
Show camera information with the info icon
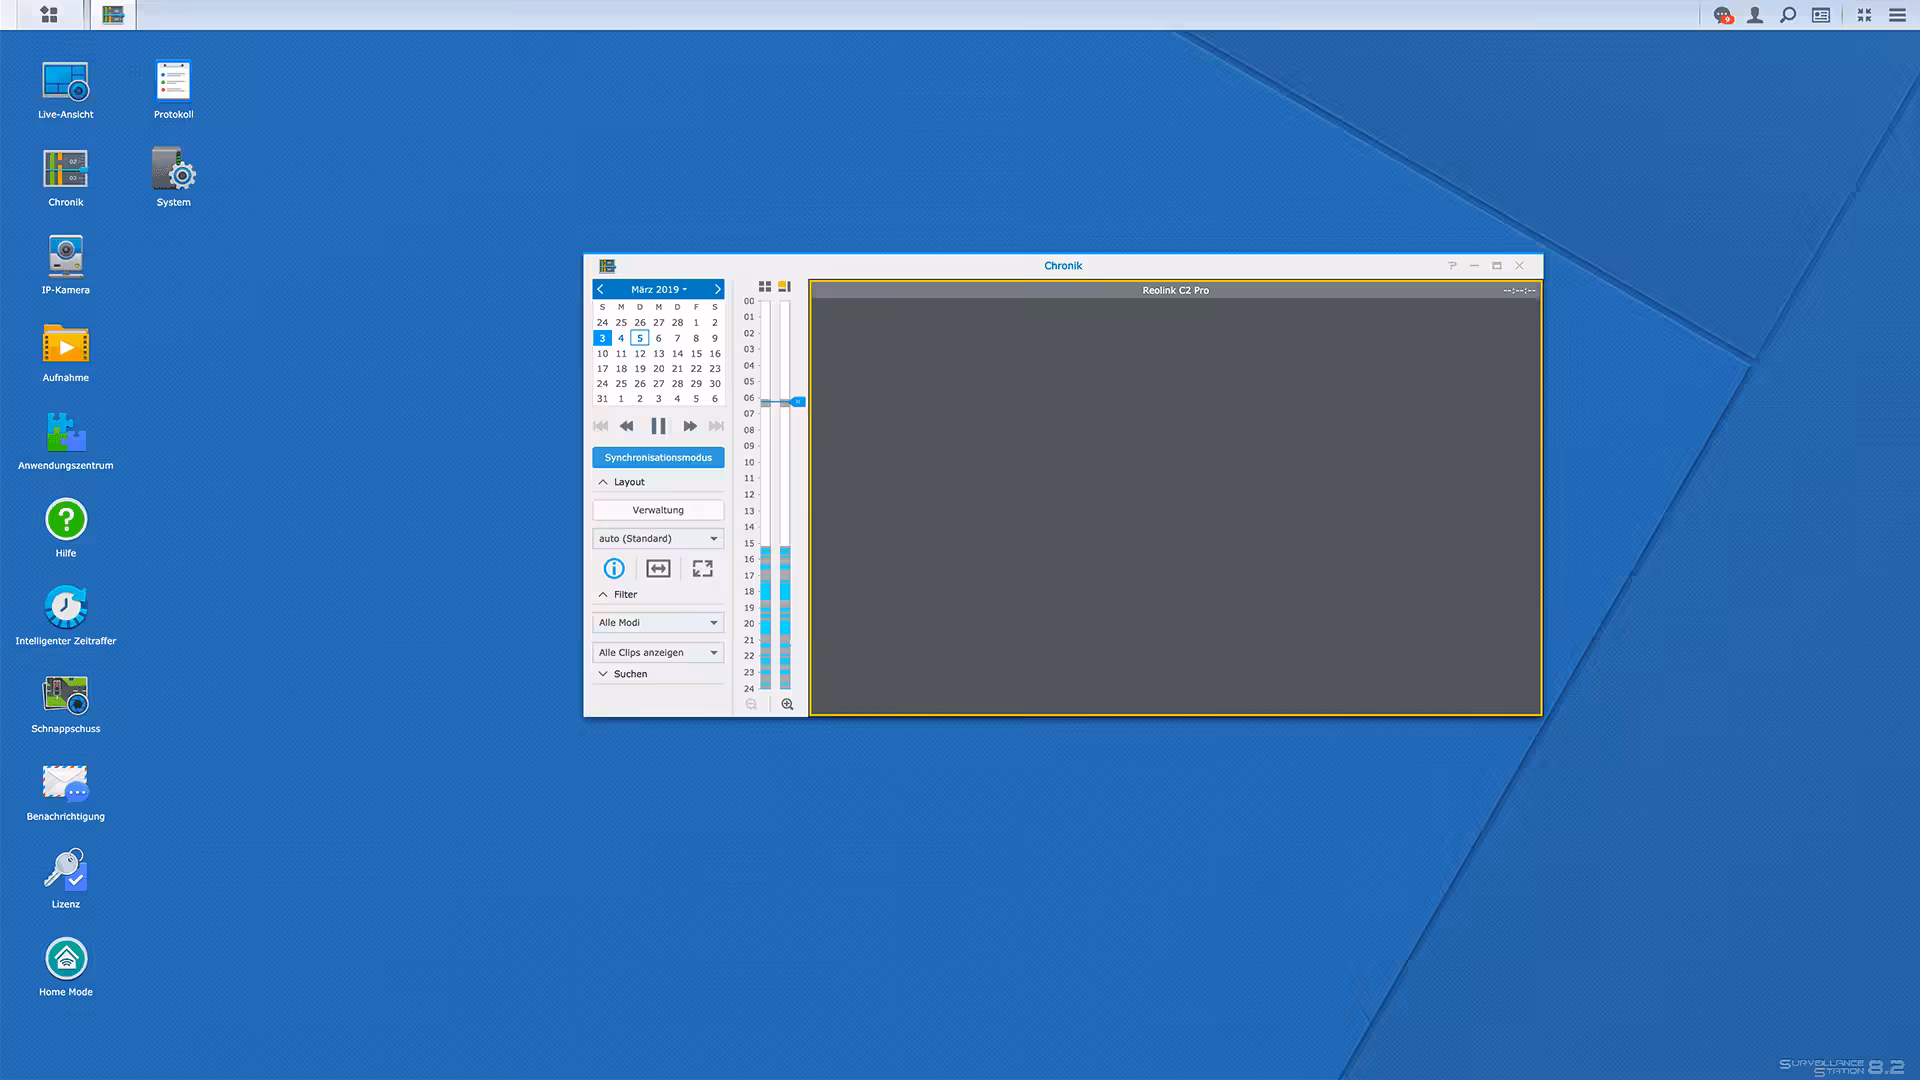coord(614,569)
